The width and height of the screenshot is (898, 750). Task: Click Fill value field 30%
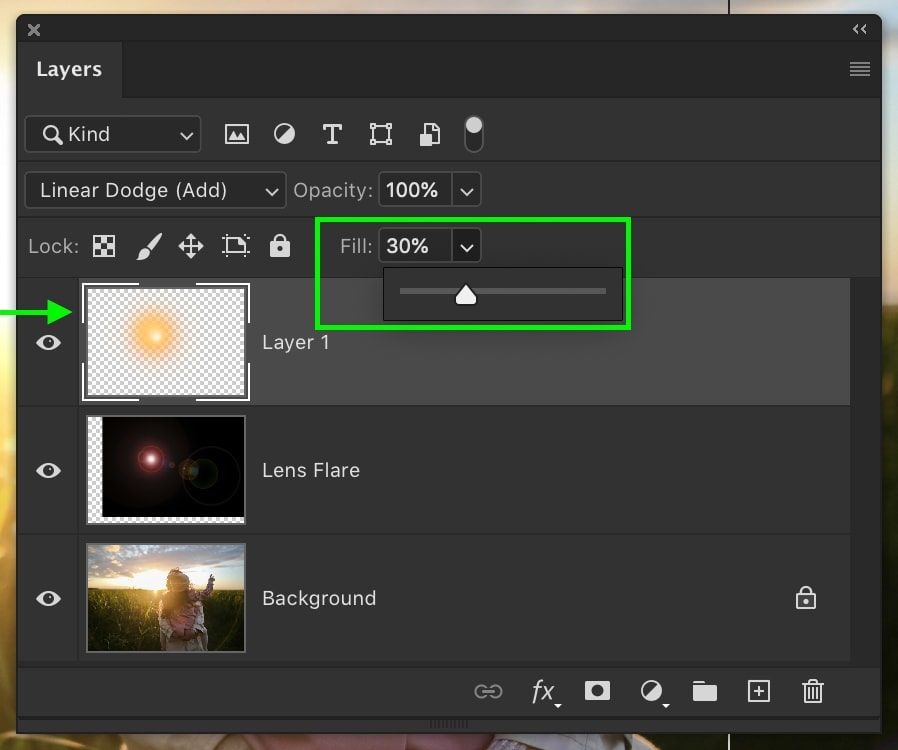[415, 246]
